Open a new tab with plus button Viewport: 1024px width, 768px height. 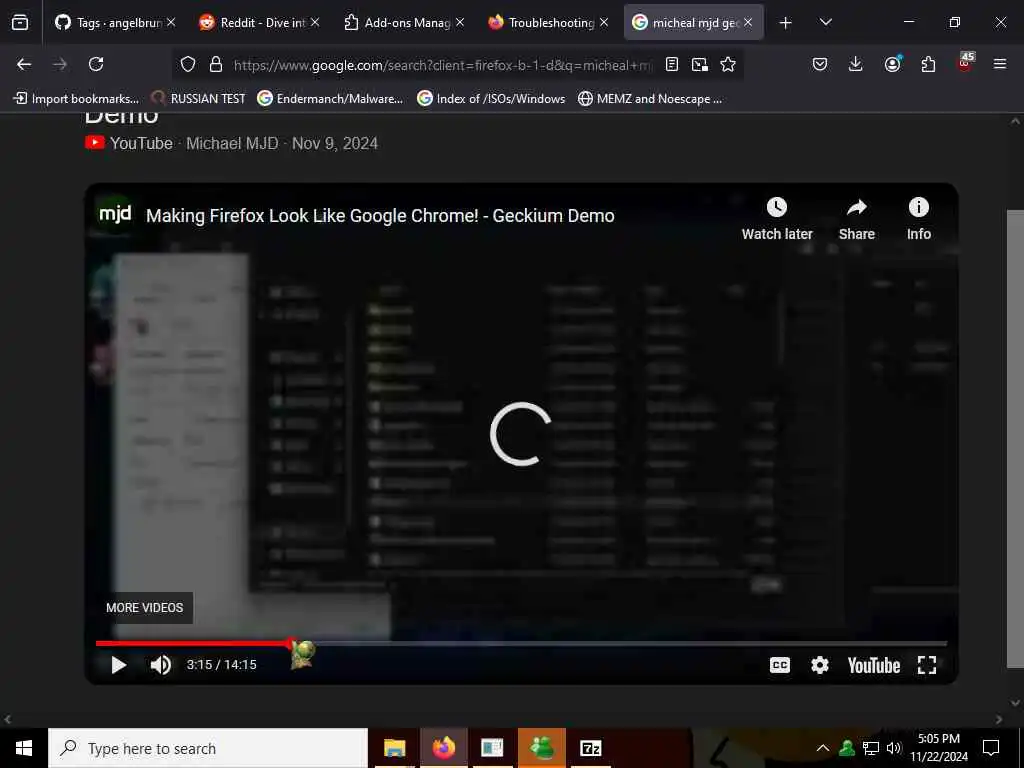786,23
